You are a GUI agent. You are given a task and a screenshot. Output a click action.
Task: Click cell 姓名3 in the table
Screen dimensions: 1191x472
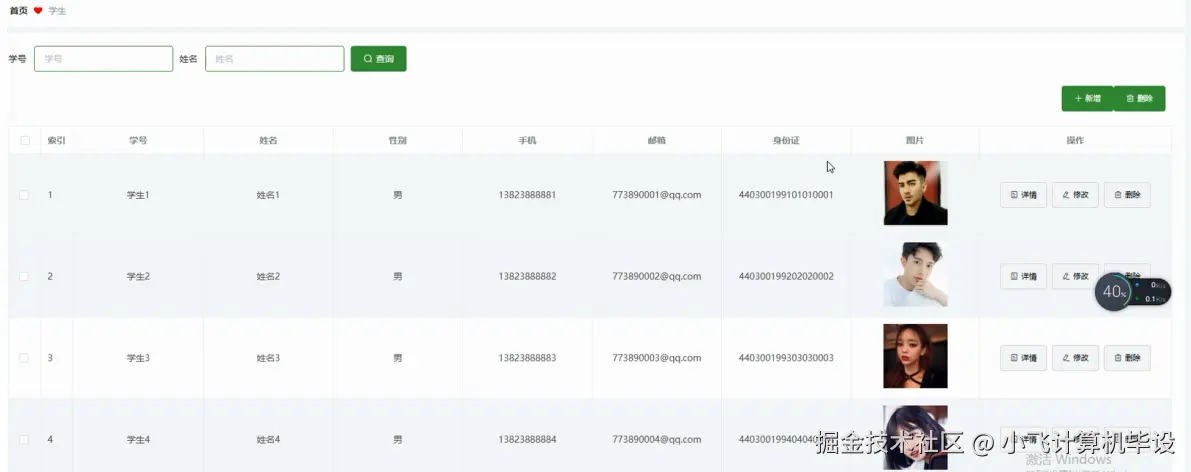[268, 358]
